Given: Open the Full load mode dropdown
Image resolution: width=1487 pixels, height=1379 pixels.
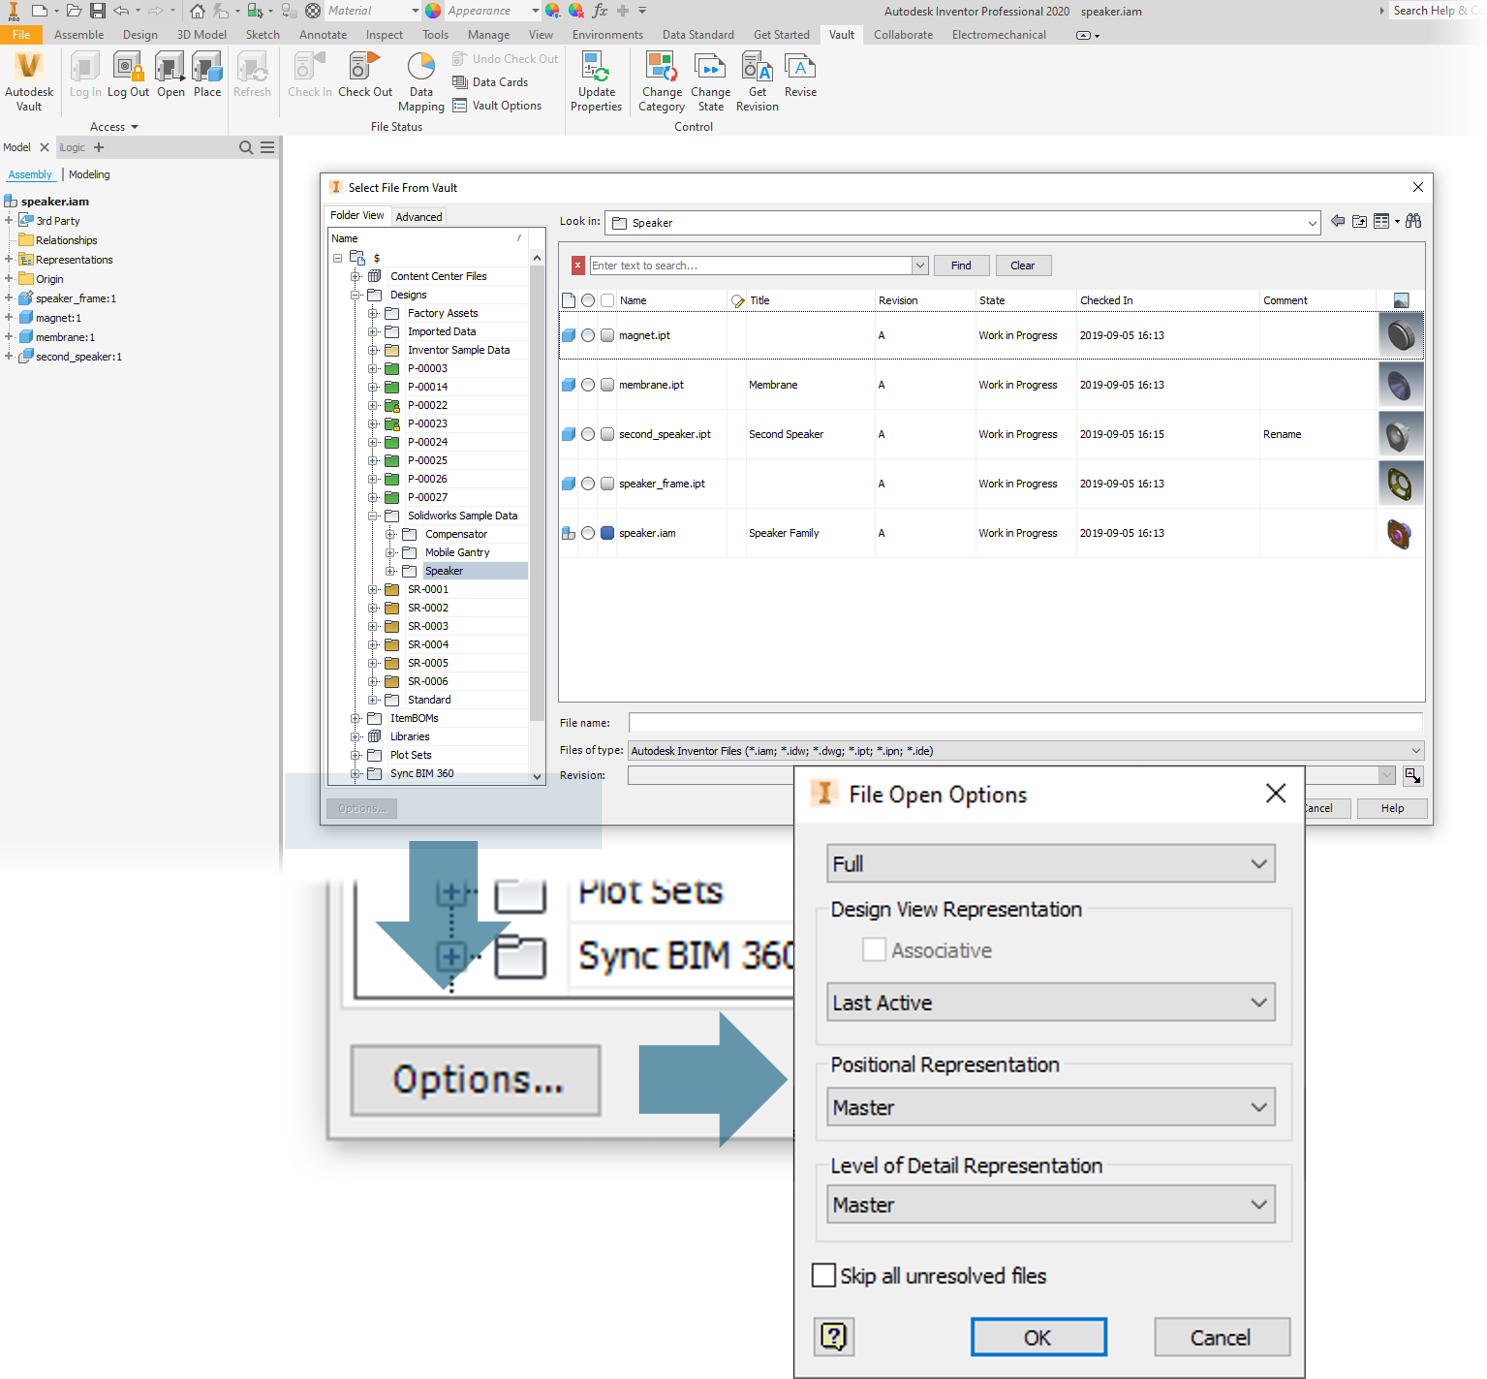Looking at the screenshot, I should (x=1051, y=863).
